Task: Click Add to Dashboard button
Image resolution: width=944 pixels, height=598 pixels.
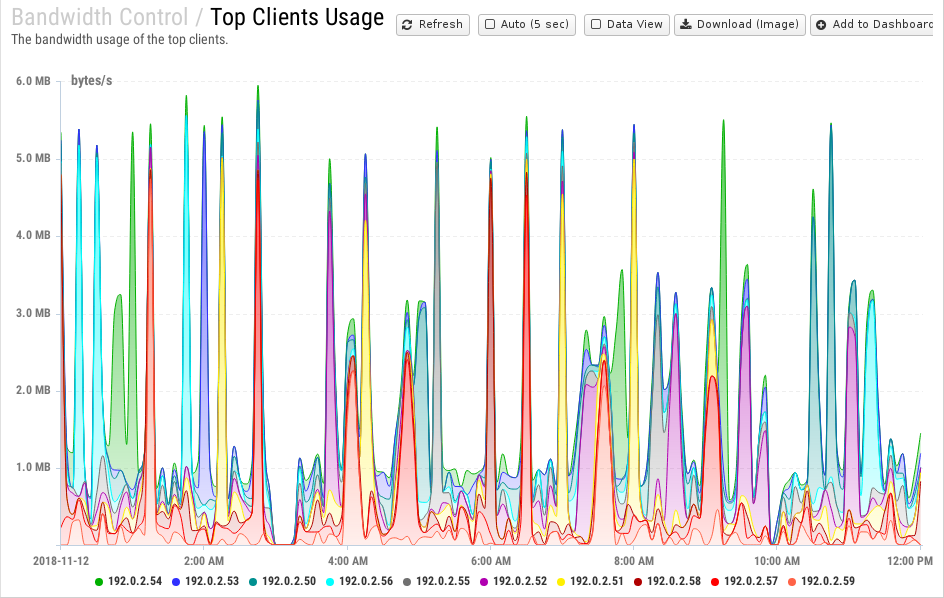Action: click(x=874, y=25)
